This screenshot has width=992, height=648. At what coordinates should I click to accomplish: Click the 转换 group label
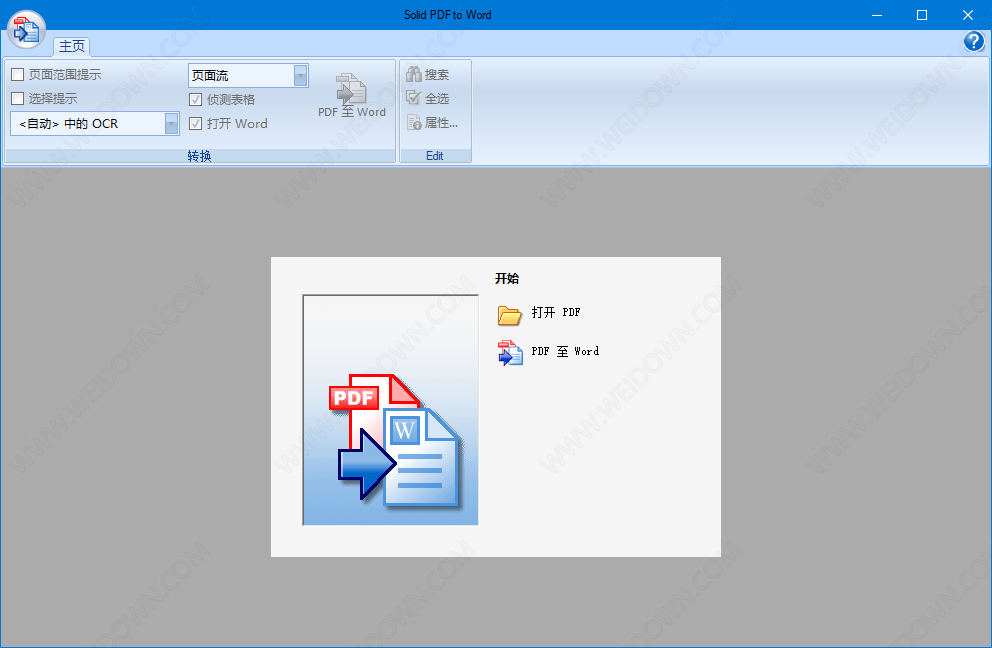[x=199, y=156]
